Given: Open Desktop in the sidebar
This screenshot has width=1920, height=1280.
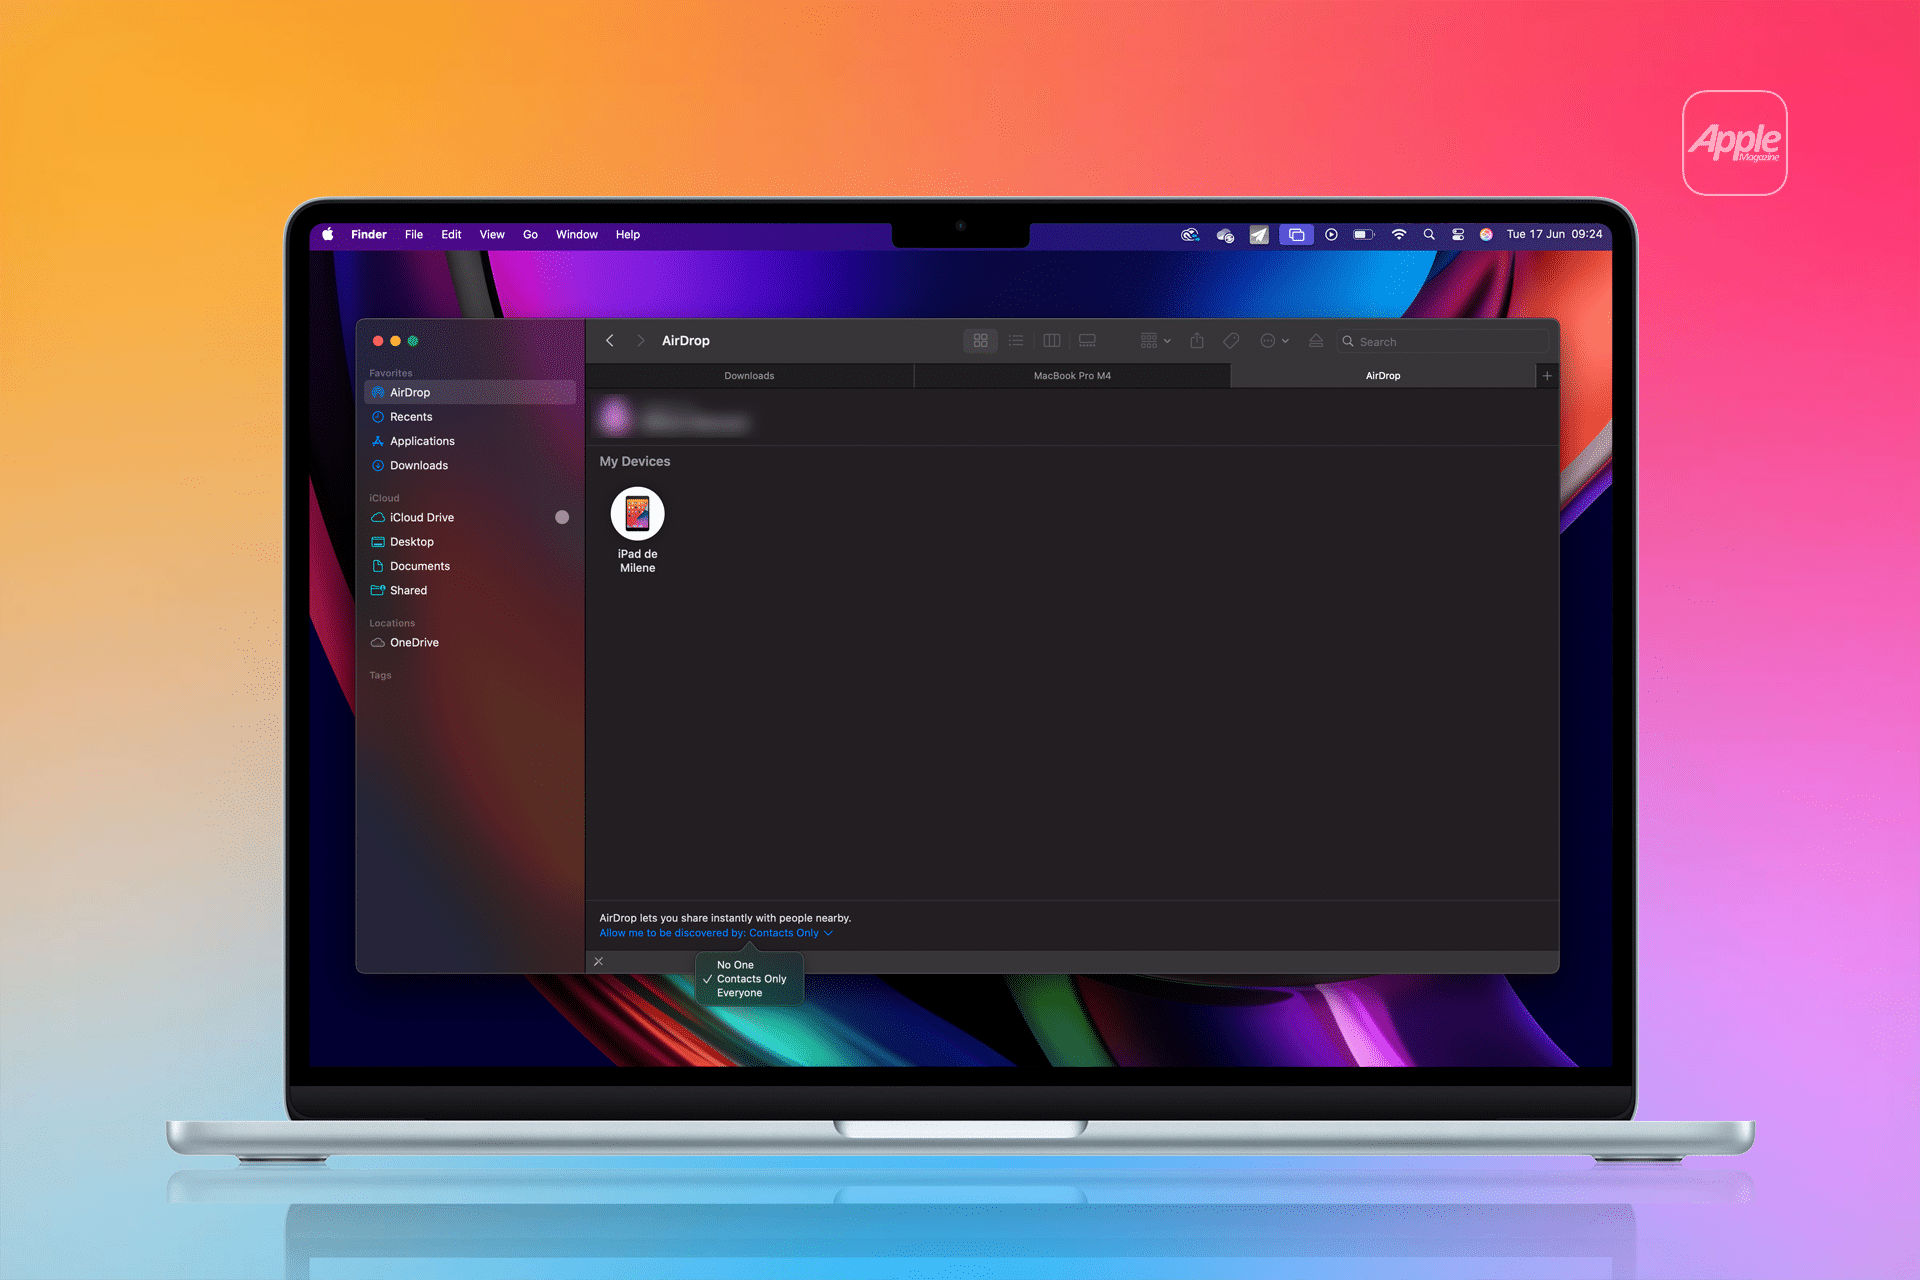Looking at the screenshot, I should (470, 542).
